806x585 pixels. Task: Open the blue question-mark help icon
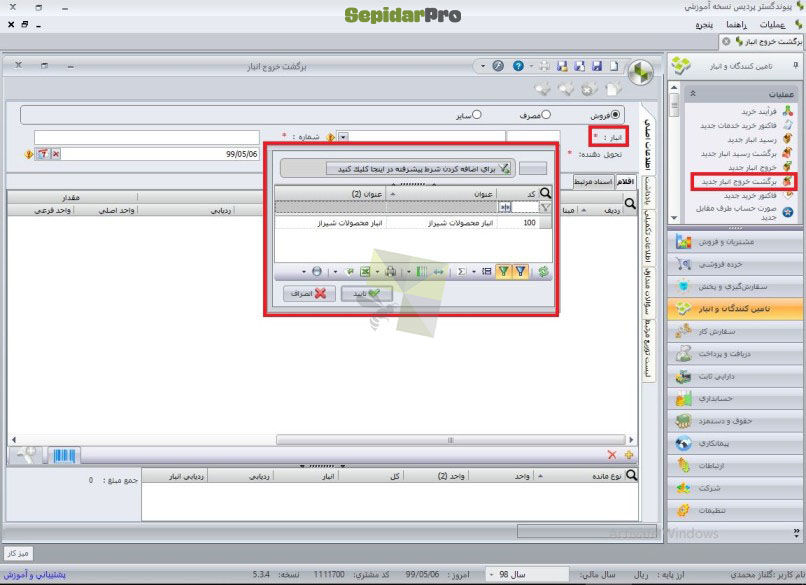click(x=518, y=66)
